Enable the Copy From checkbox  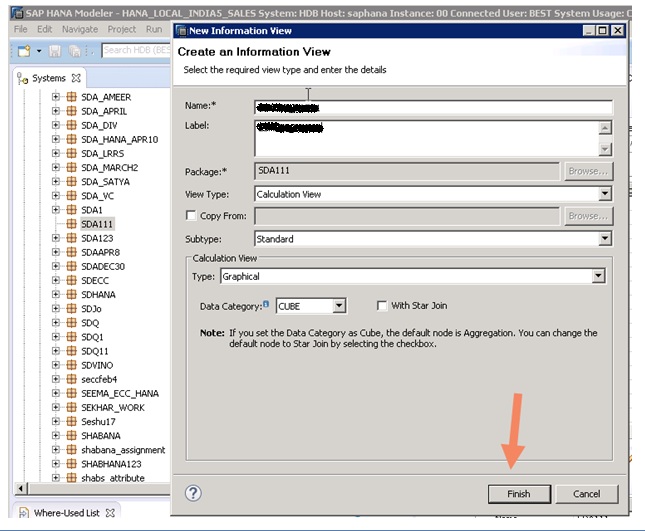tap(191, 216)
